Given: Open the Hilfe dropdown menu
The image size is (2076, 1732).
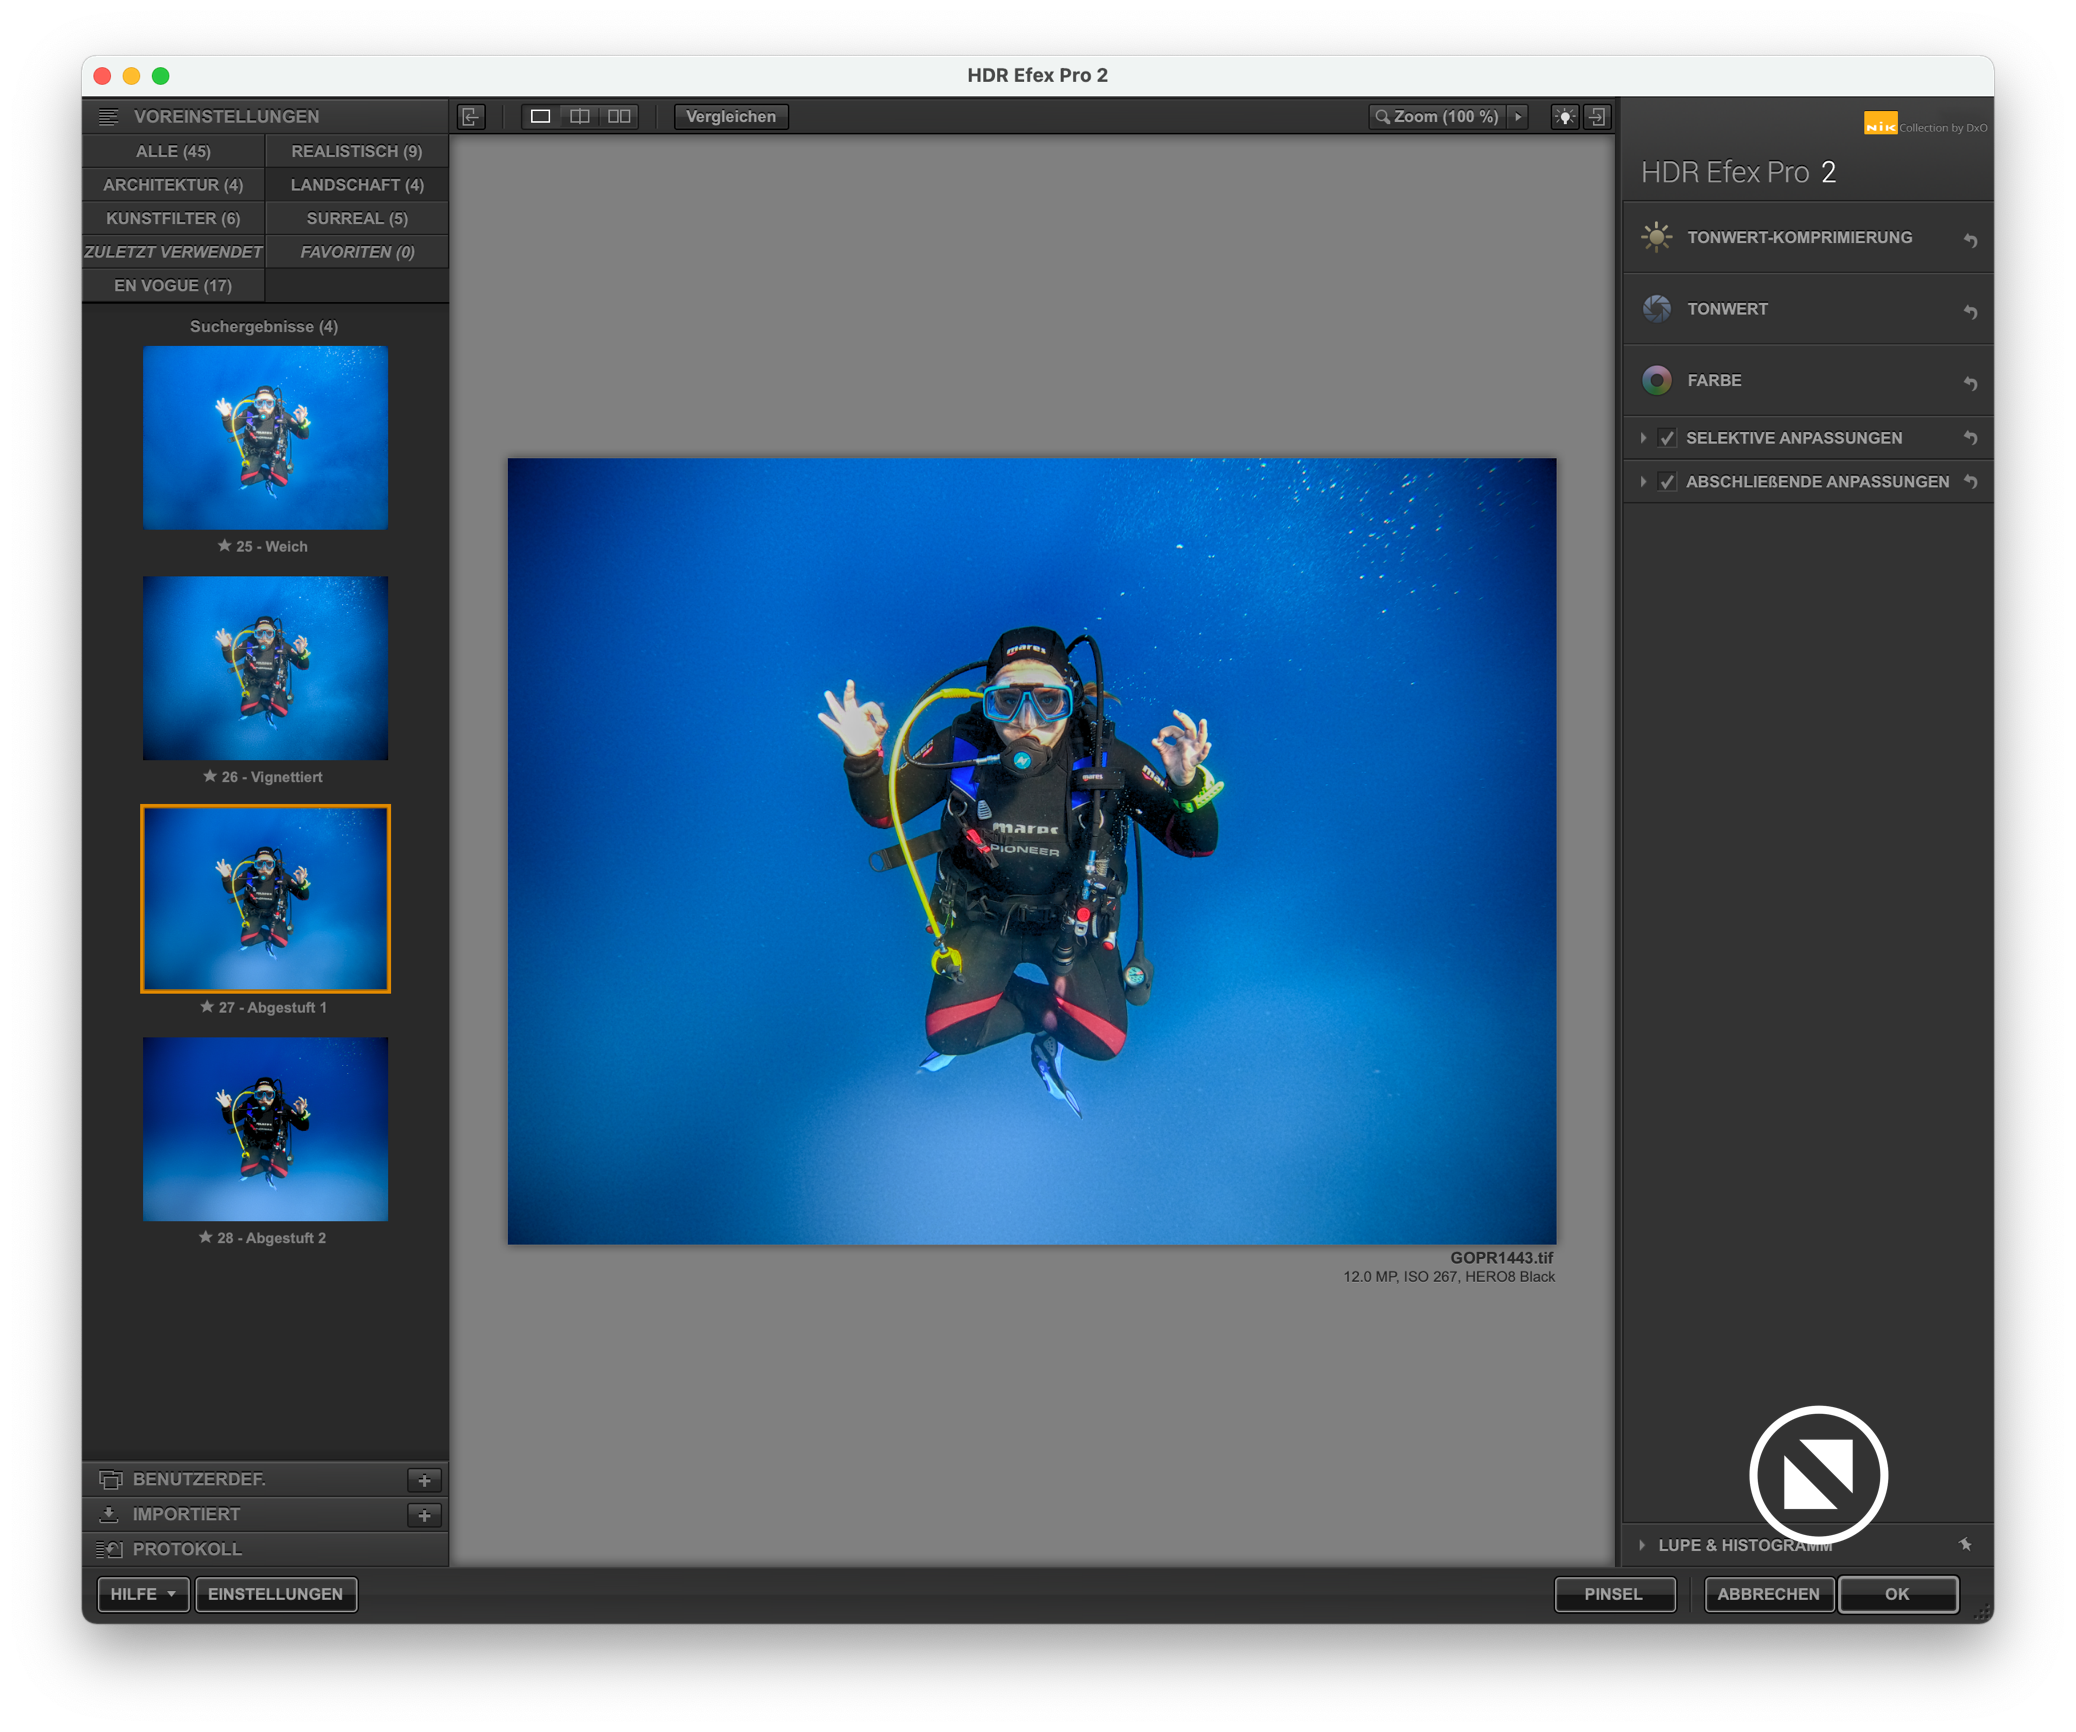Looking at the screenshot, I should click(143, 1594).
